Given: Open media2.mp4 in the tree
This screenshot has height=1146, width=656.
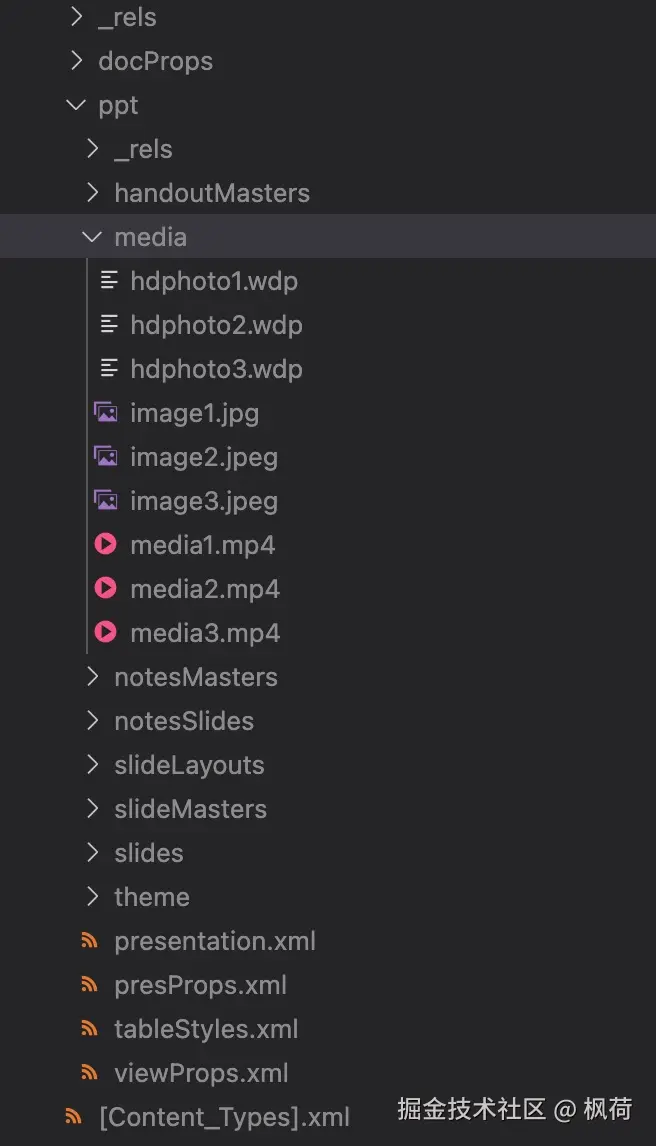Looking at the screenshot, I should (205, 589).
